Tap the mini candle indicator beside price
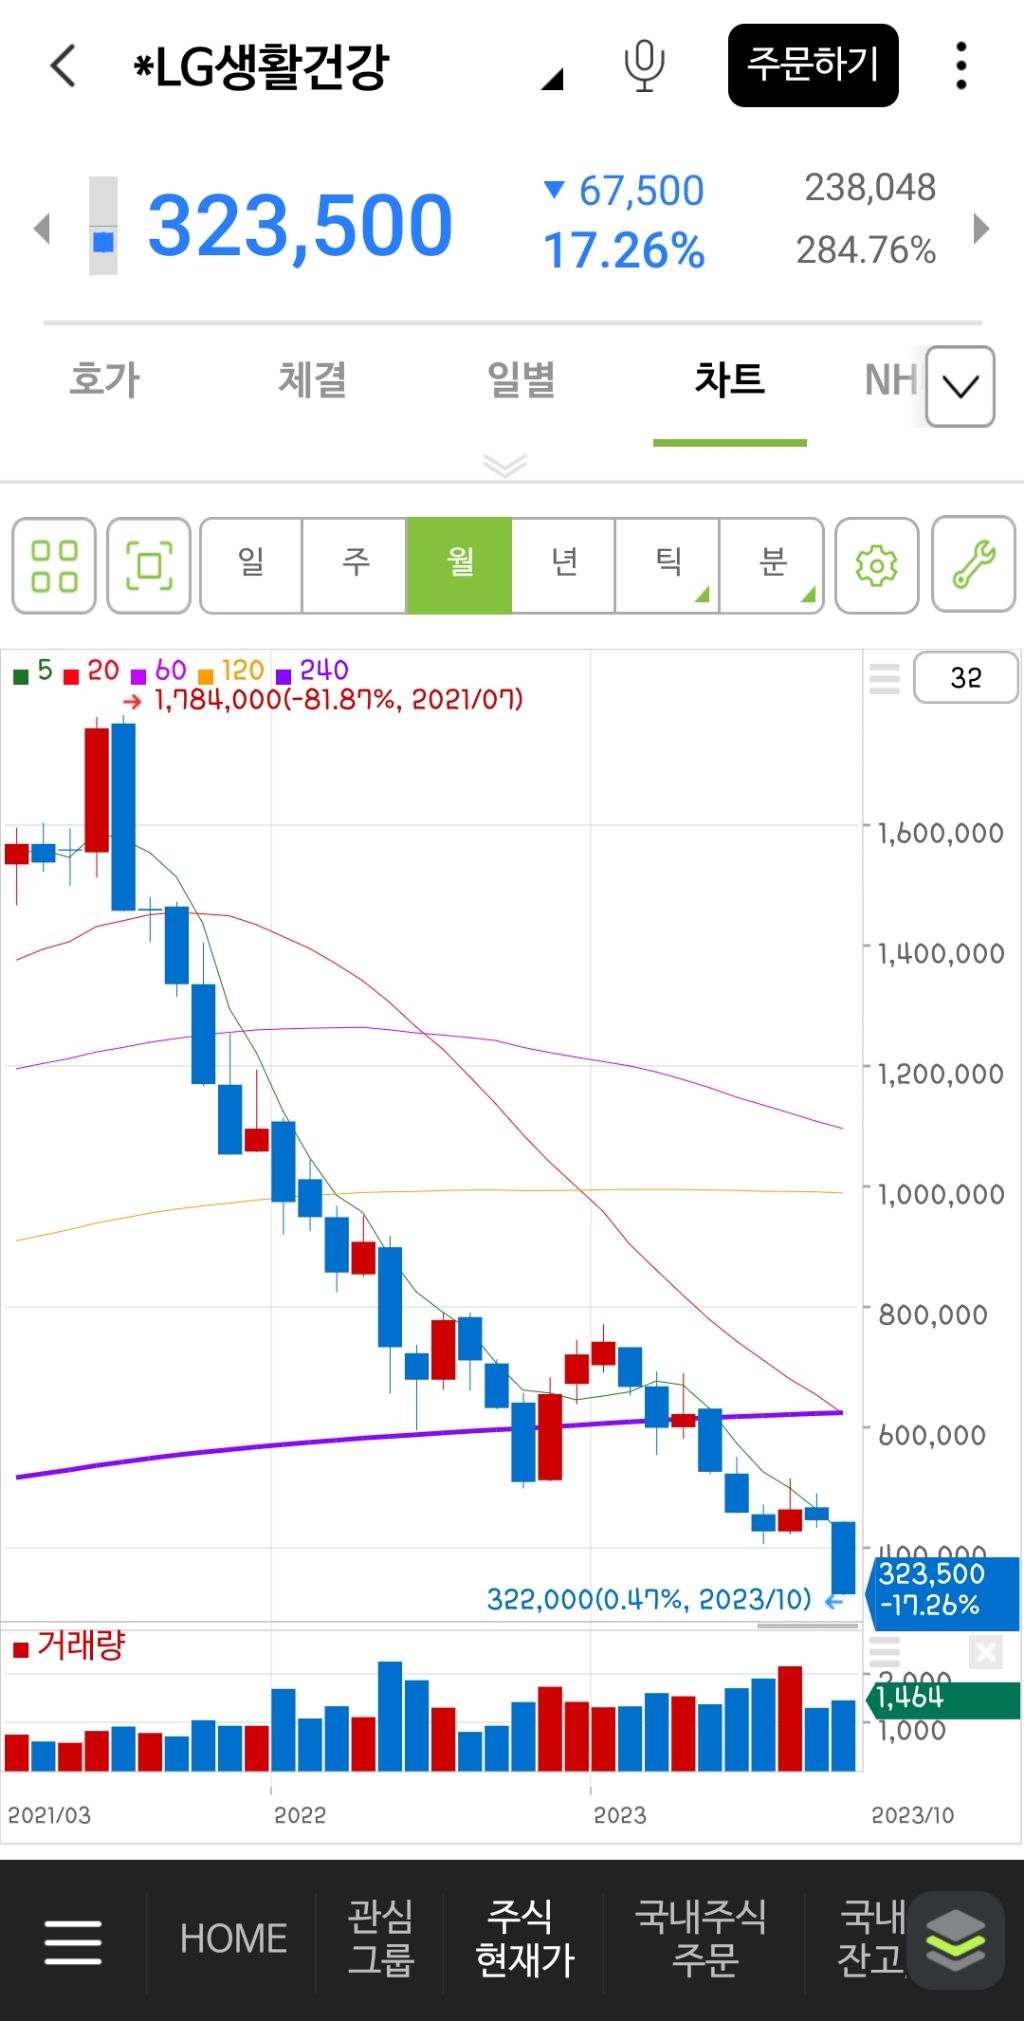Image resolution: width=1024 pixels, height=2021 pixels. 103,226
